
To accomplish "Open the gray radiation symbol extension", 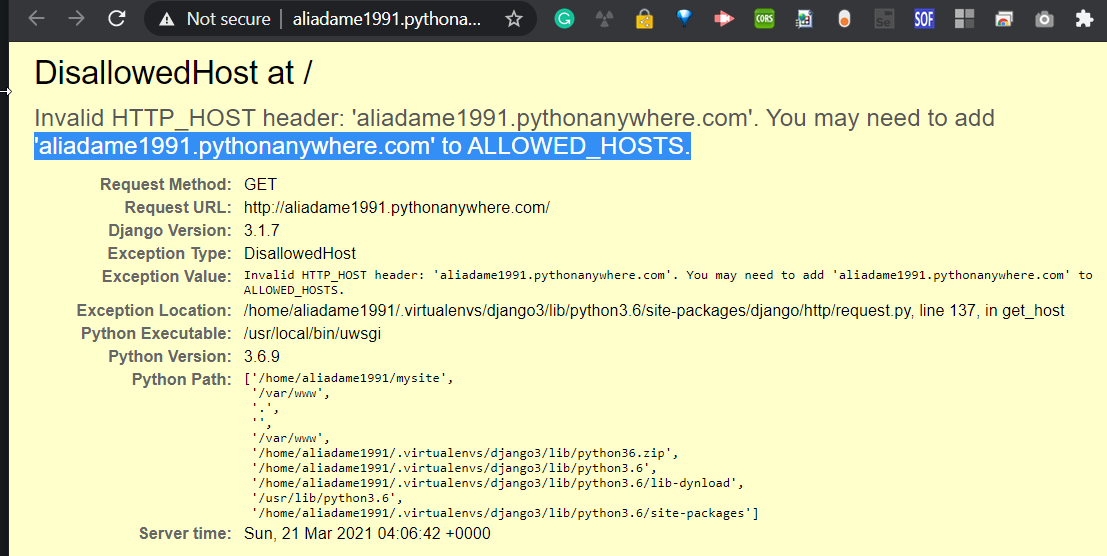I will (x=604, y=19).
